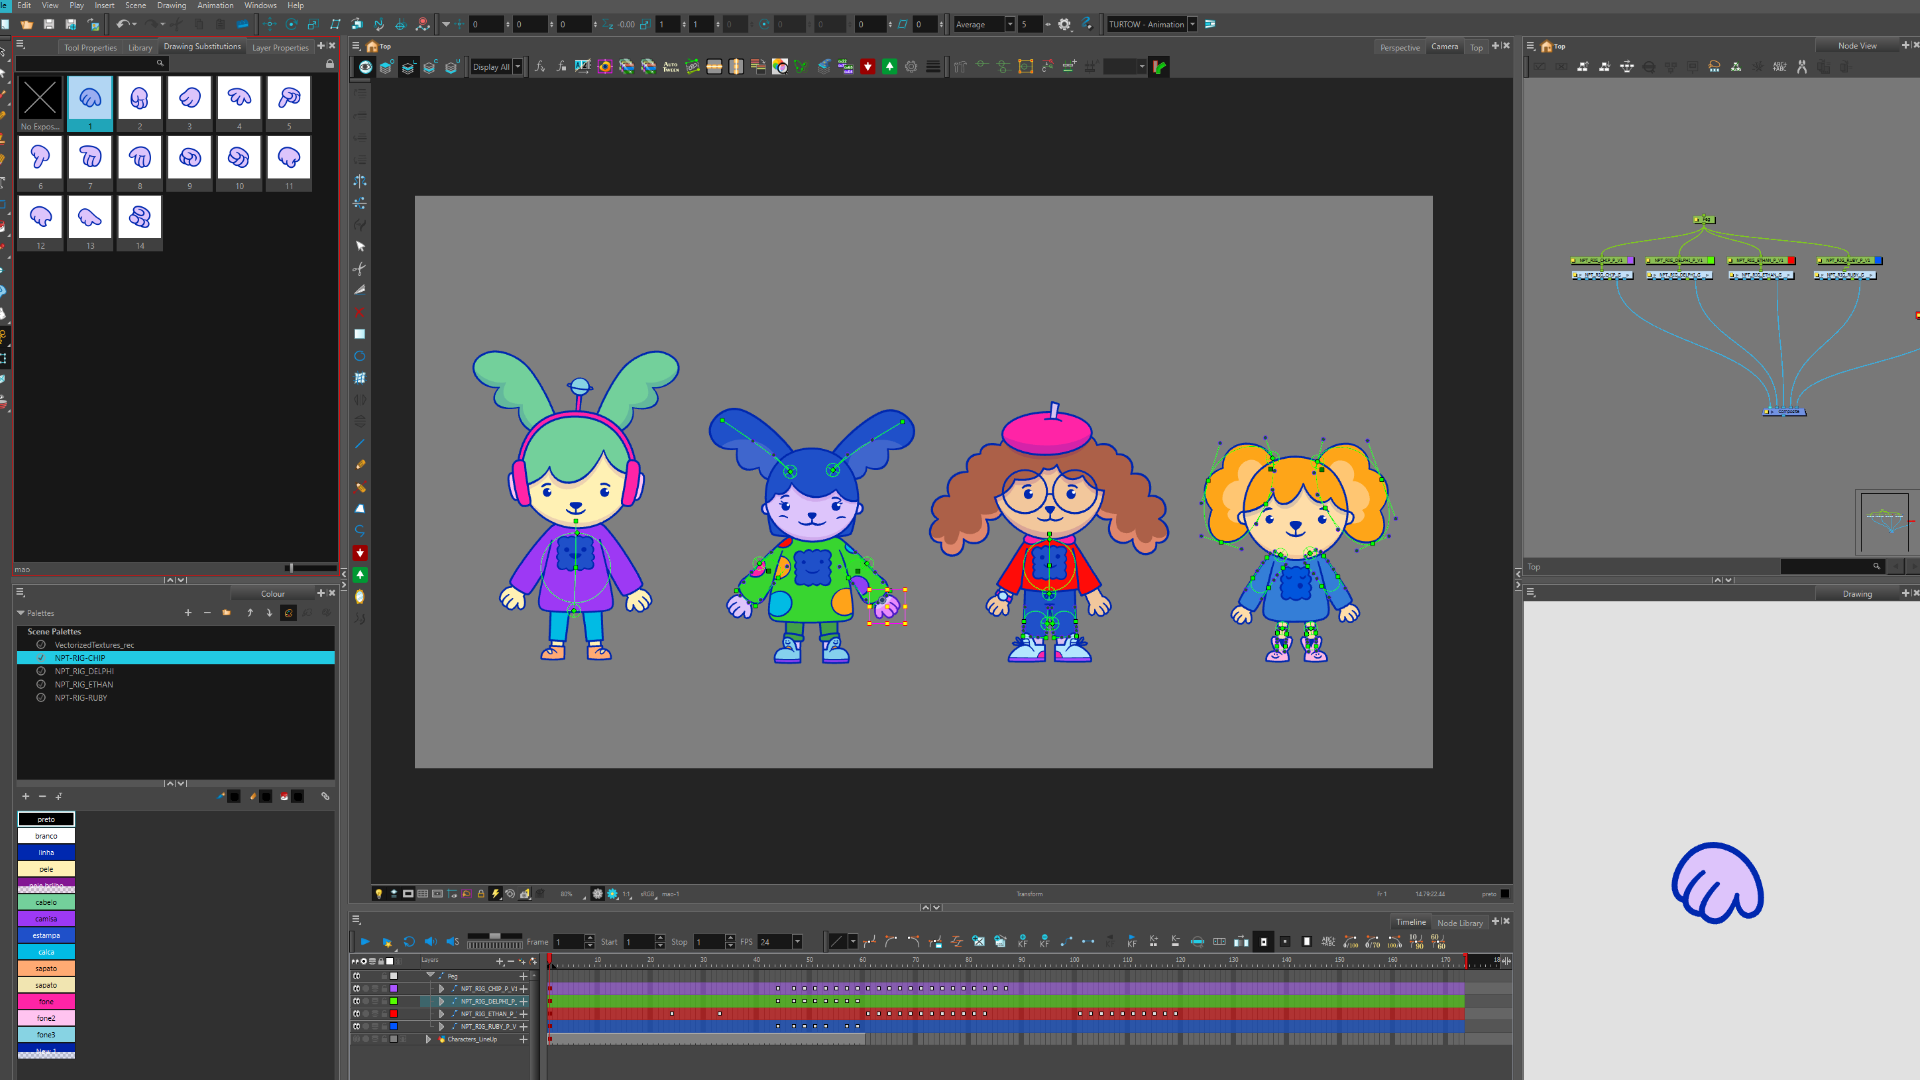Select hand drawing substitution thumbnail 5
Image resolution: width=1920 pixels, height=1080 pixels.
(289, 99)
